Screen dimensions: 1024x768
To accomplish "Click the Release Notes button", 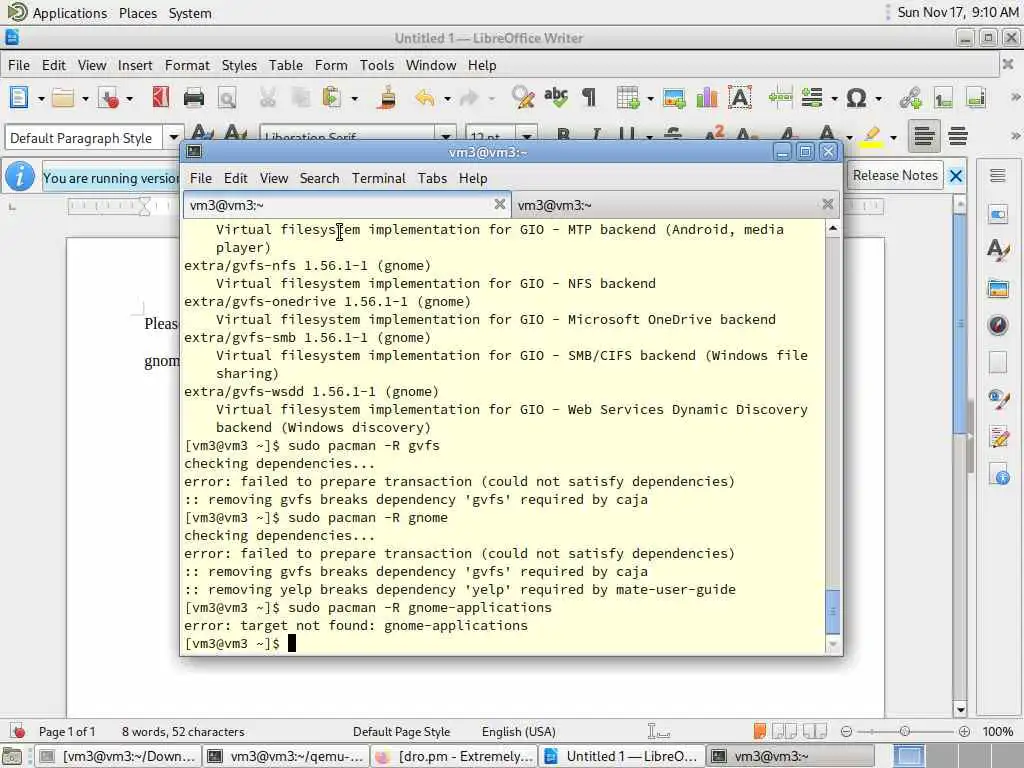I will tap(895, 175).
